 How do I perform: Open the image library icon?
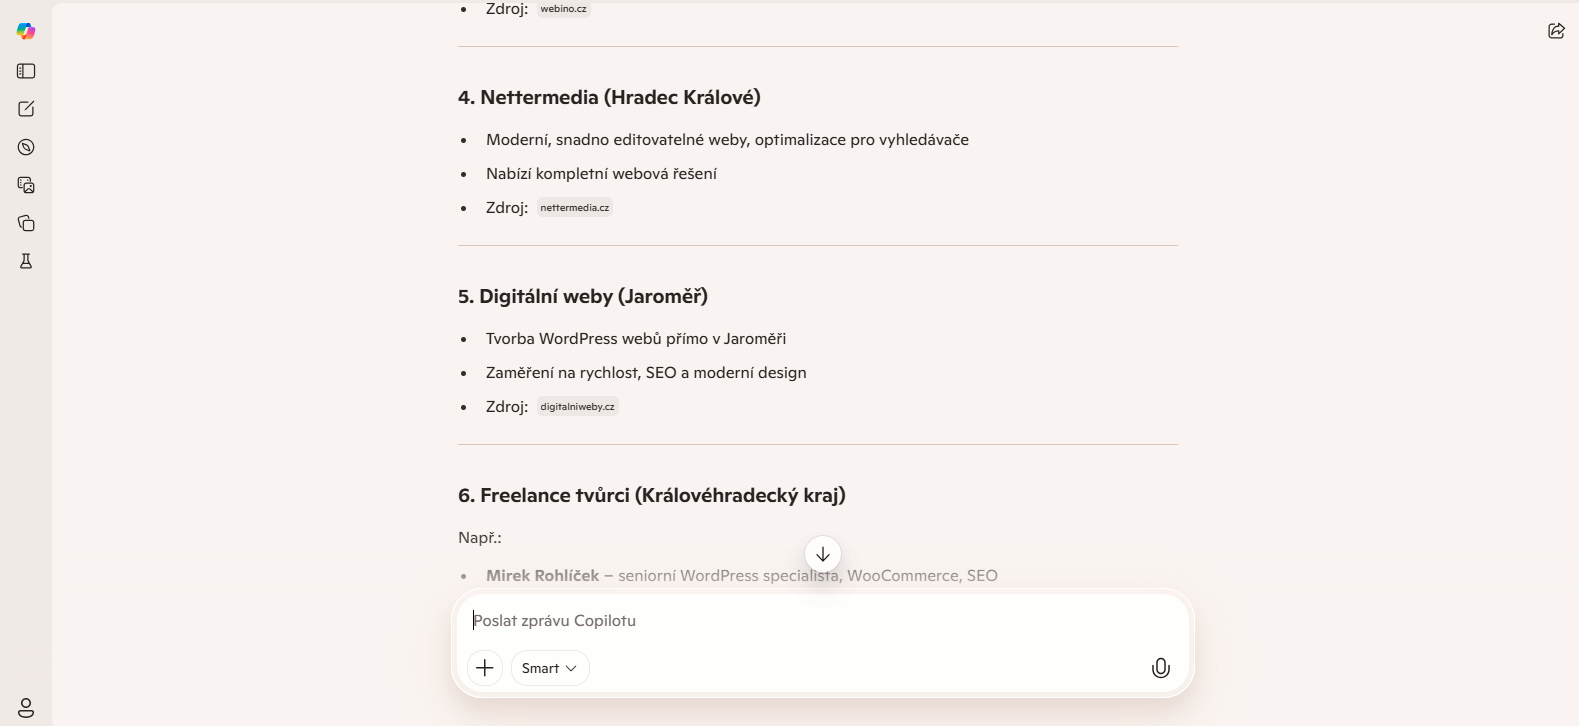point(26,185)
